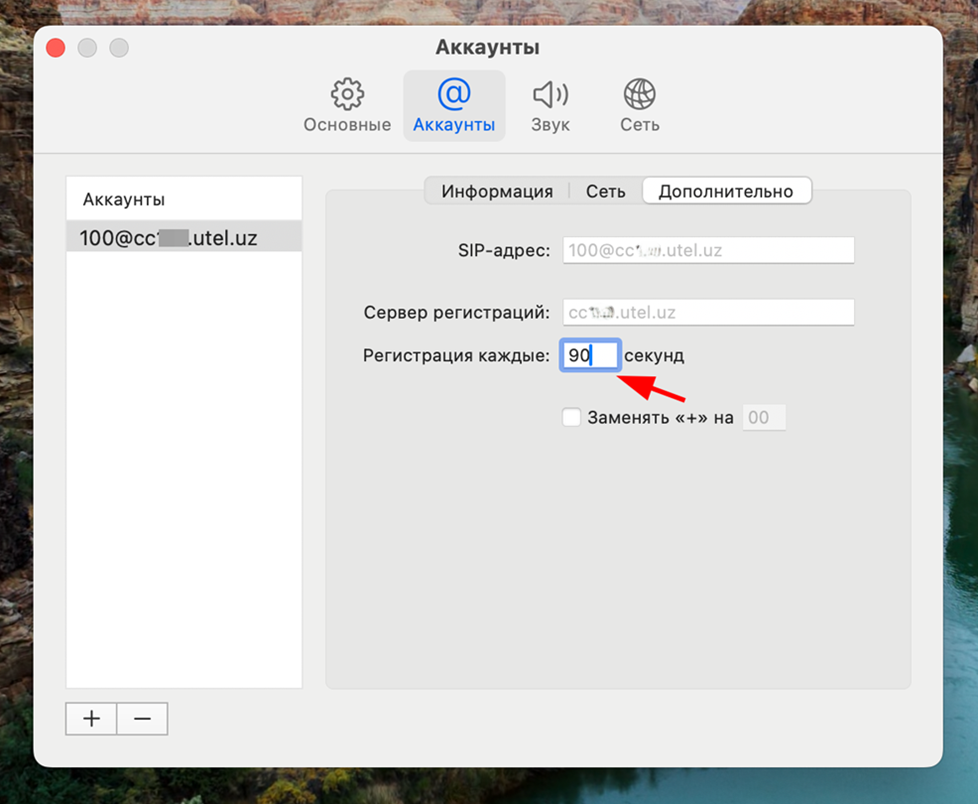Click the Аккаунты window title bar text

click(487, 47)
